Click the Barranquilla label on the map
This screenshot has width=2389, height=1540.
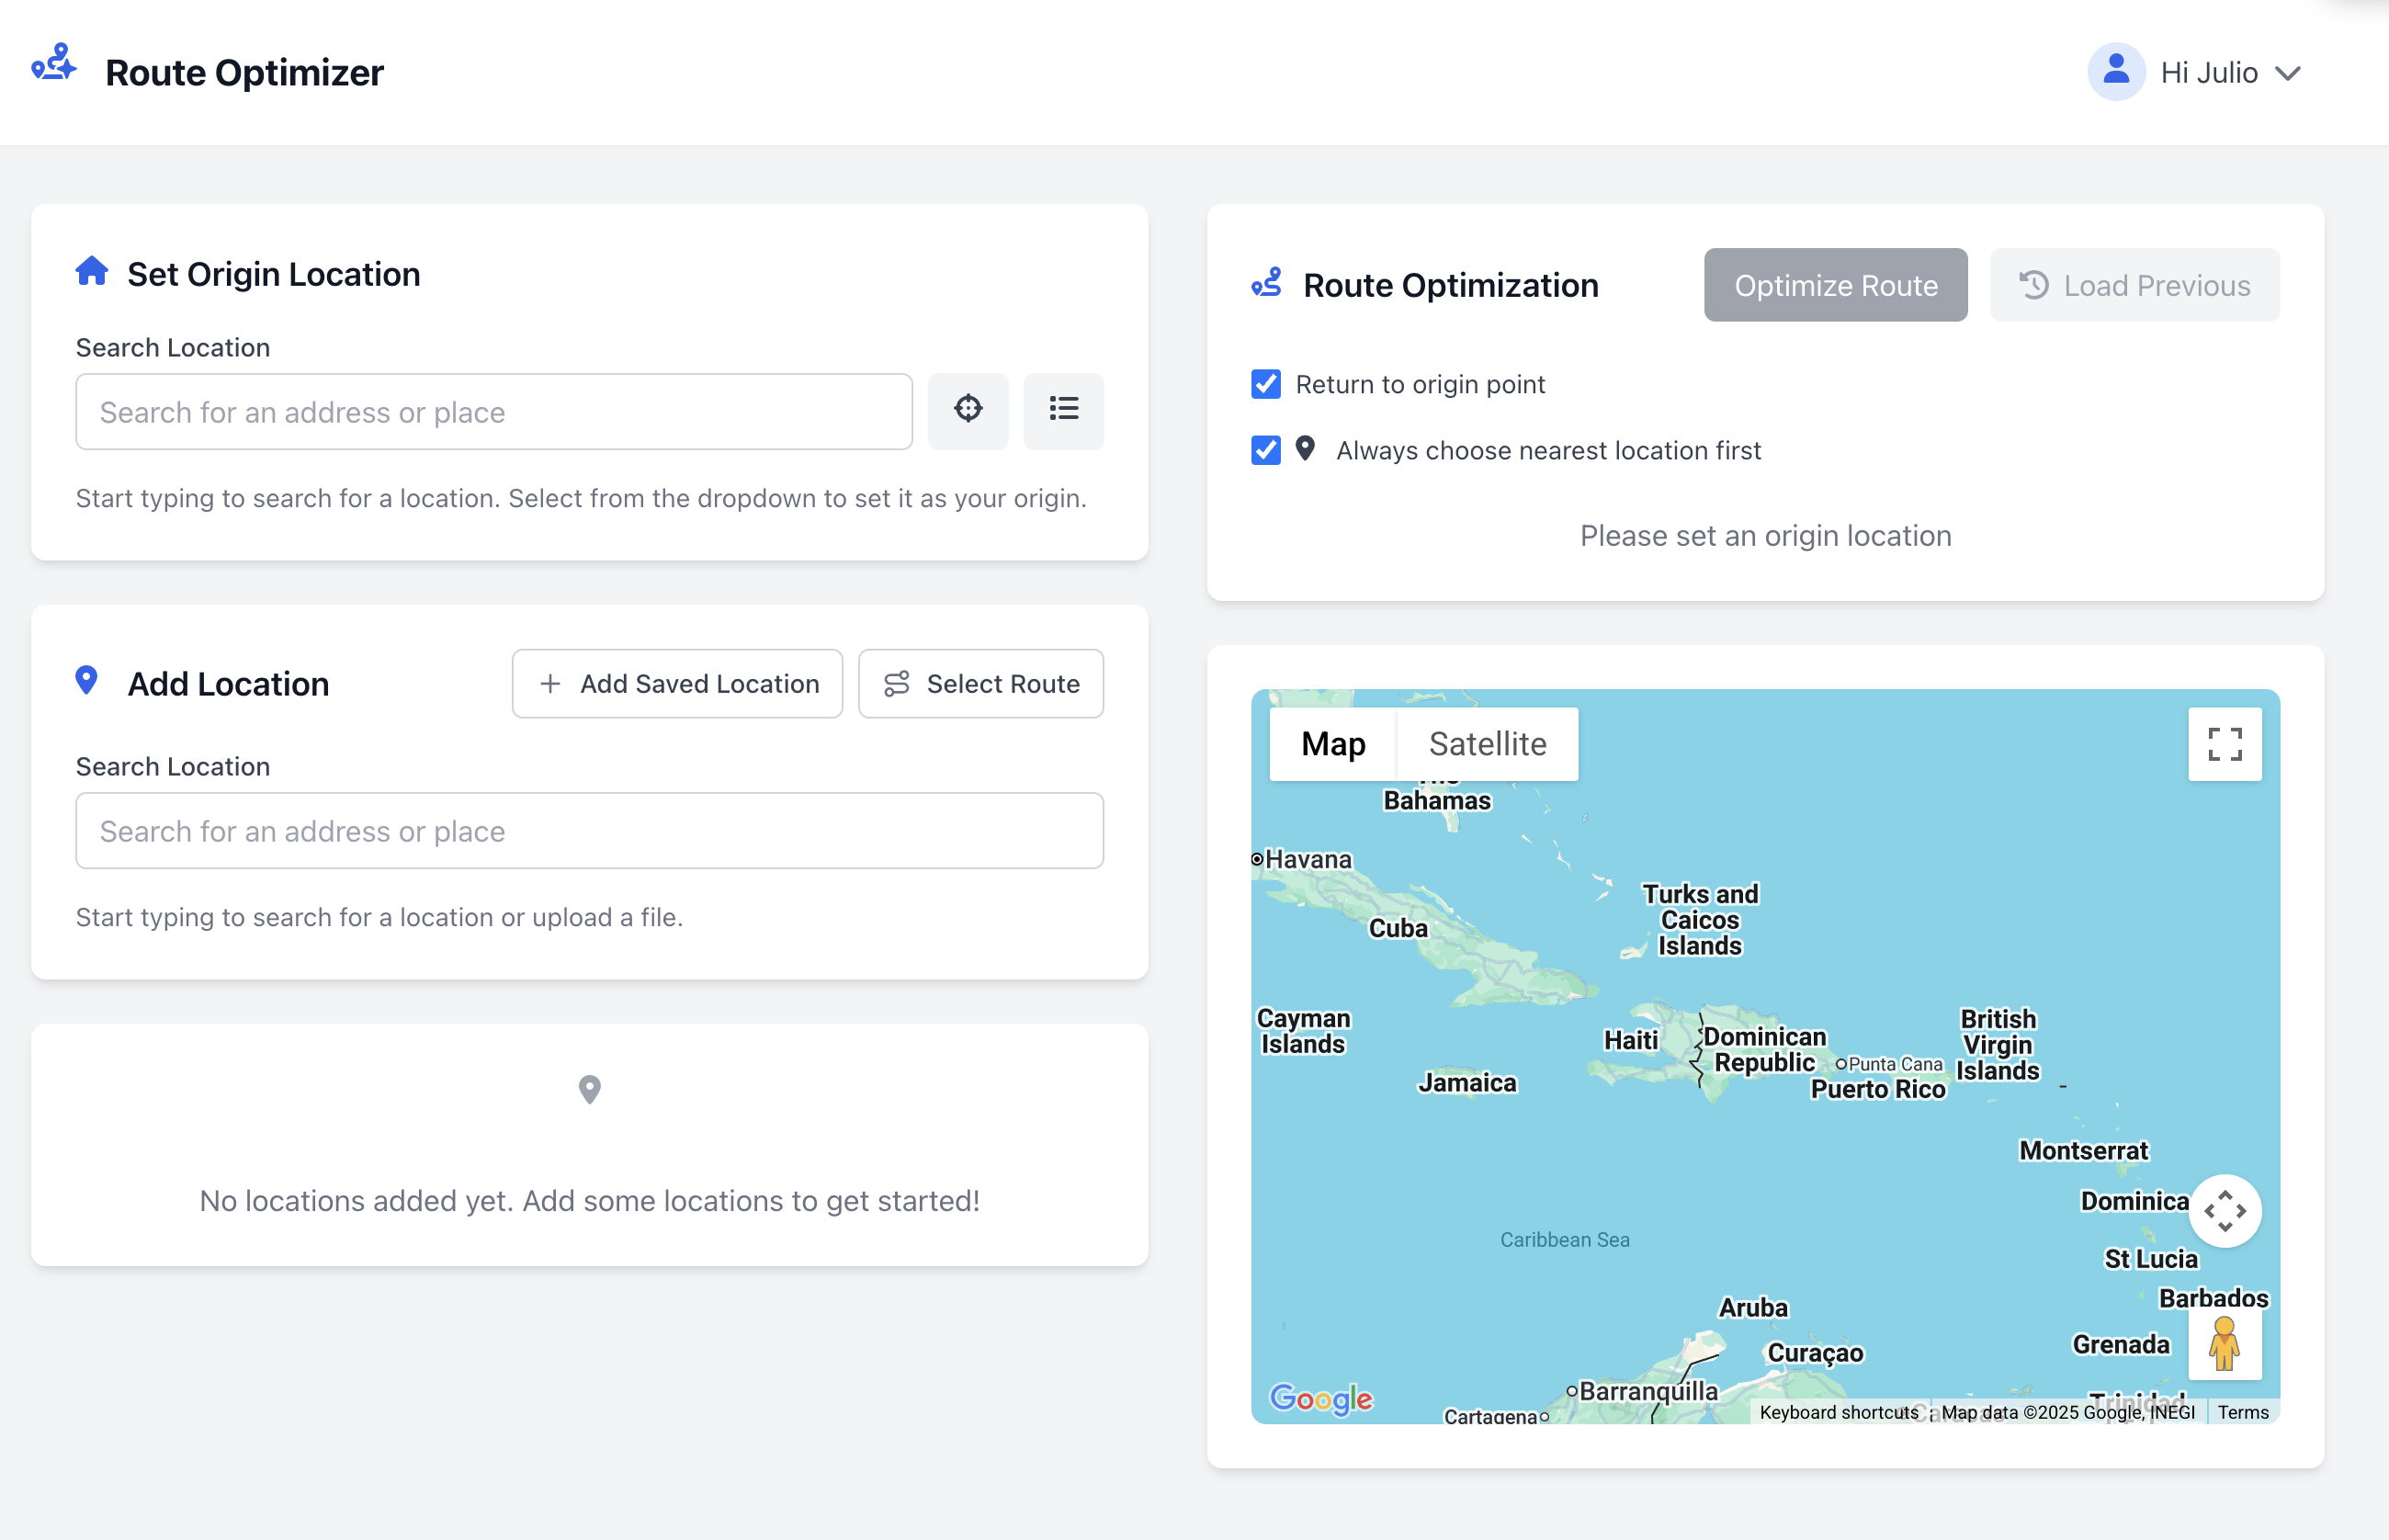1648,1391
